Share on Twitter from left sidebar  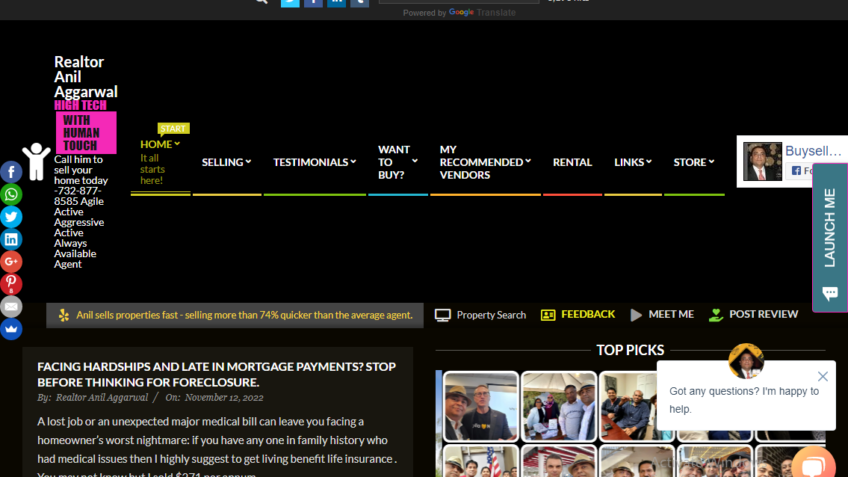(x=11, y=217)
